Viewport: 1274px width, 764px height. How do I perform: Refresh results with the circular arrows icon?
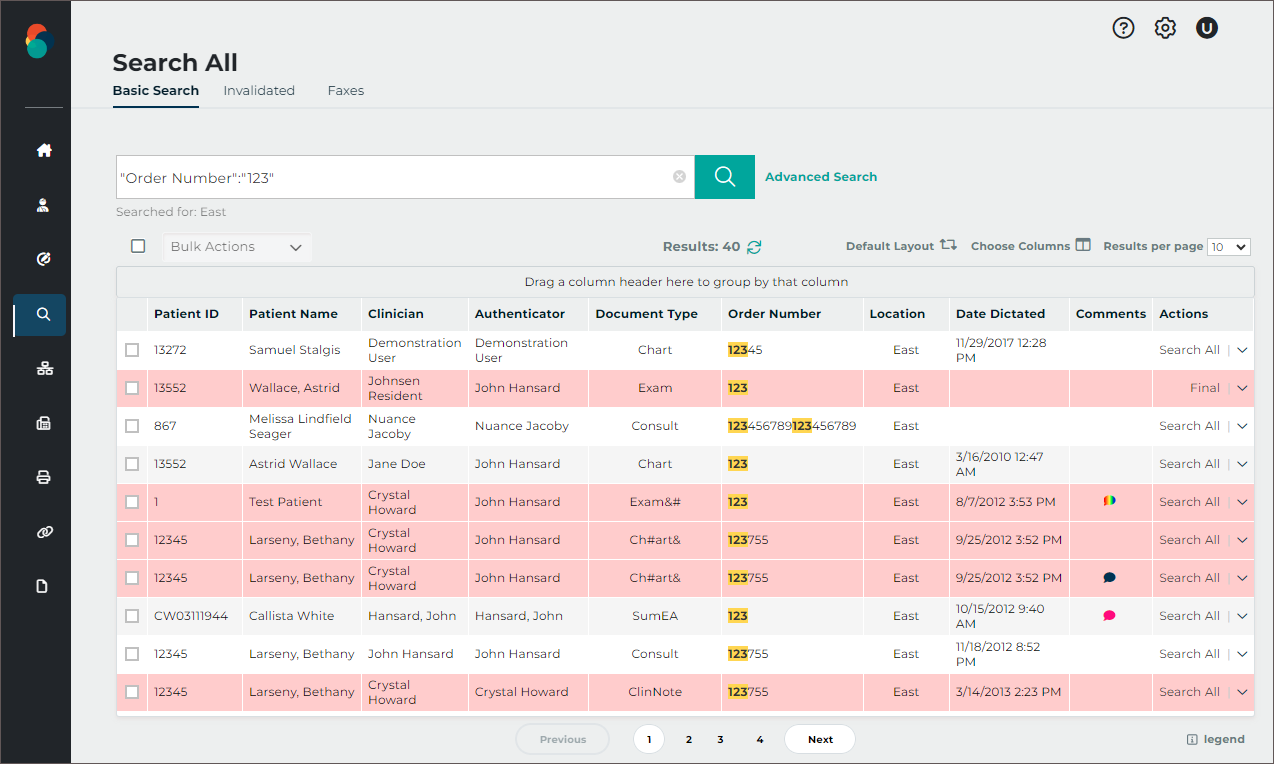click(755, 247)
